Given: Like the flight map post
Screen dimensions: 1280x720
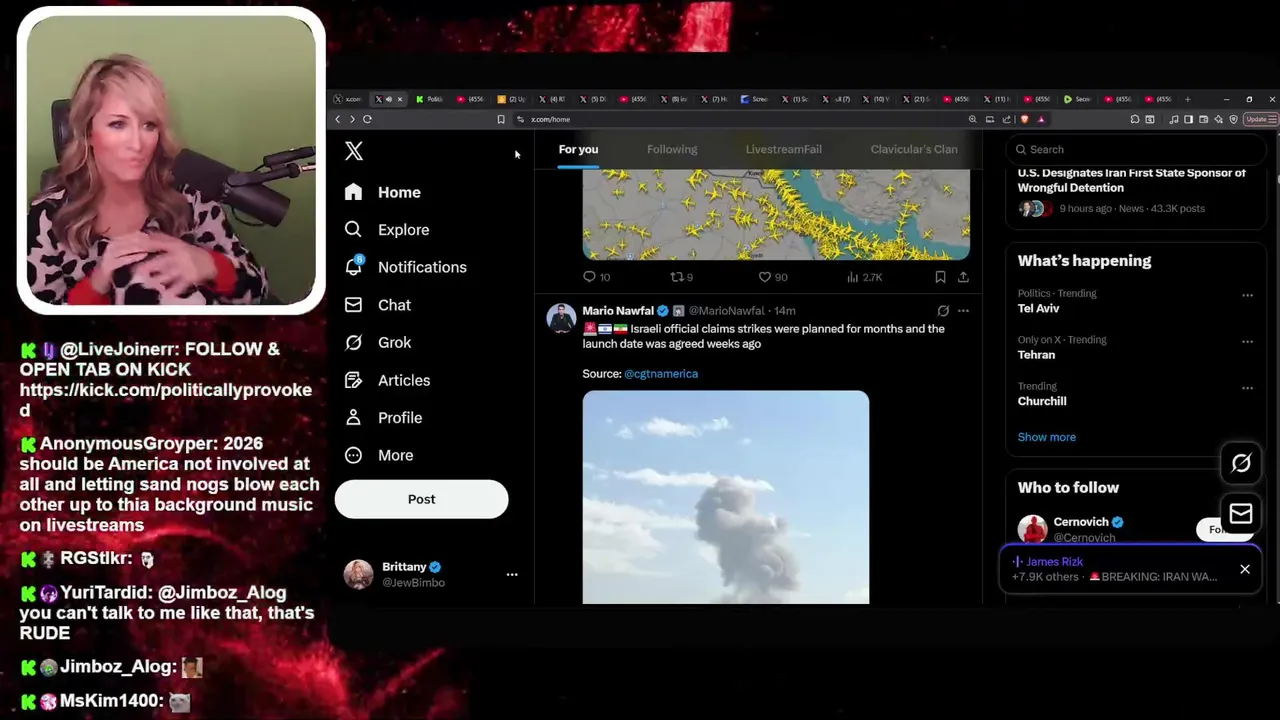Looking at the screenshot, I should click(x=772, y=277).
